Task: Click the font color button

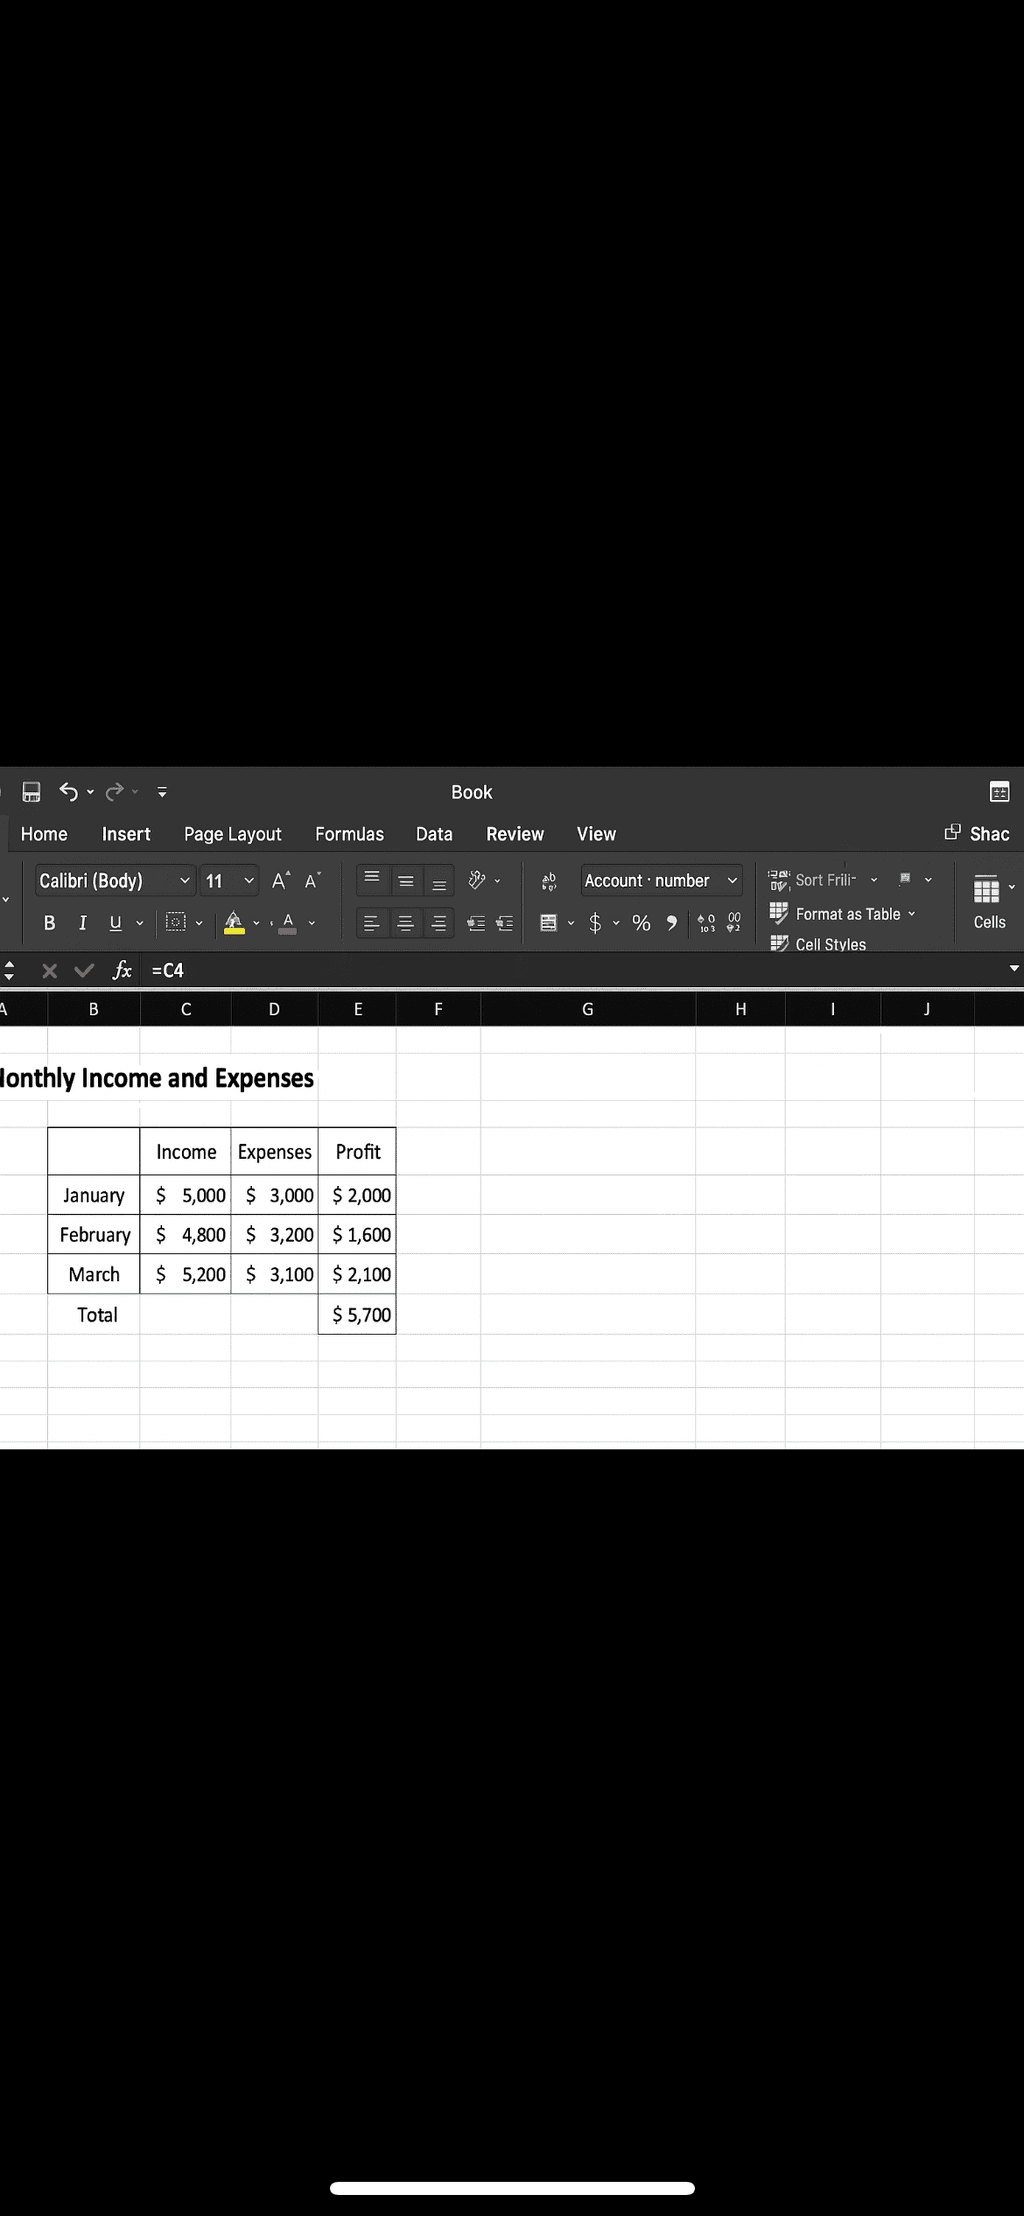Action: coord(288,922)
